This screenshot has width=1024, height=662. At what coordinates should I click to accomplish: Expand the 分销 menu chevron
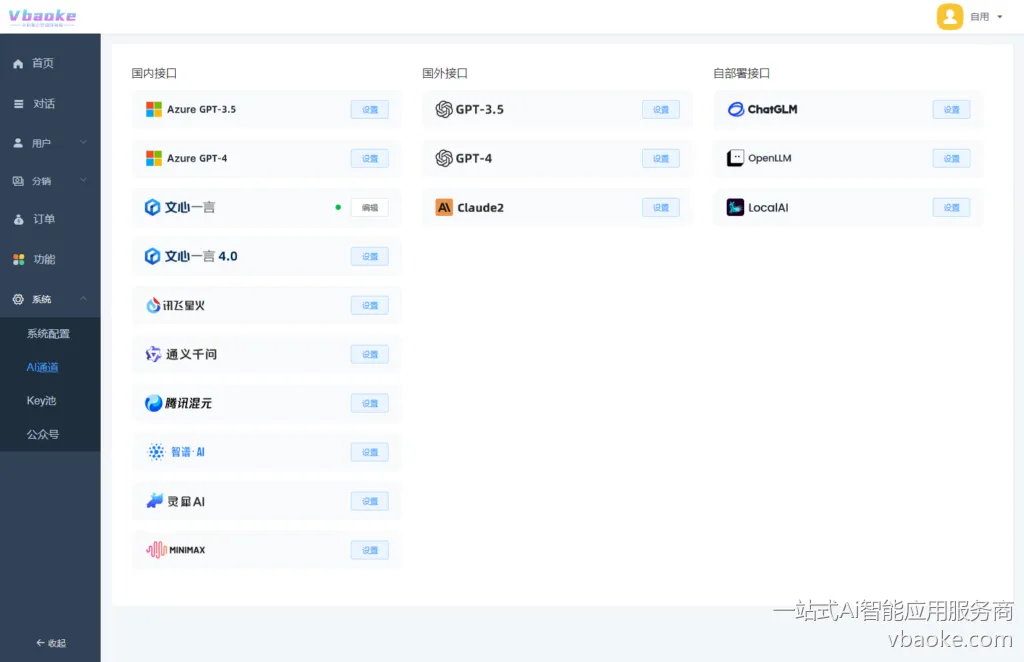click(x=84, y=180)
